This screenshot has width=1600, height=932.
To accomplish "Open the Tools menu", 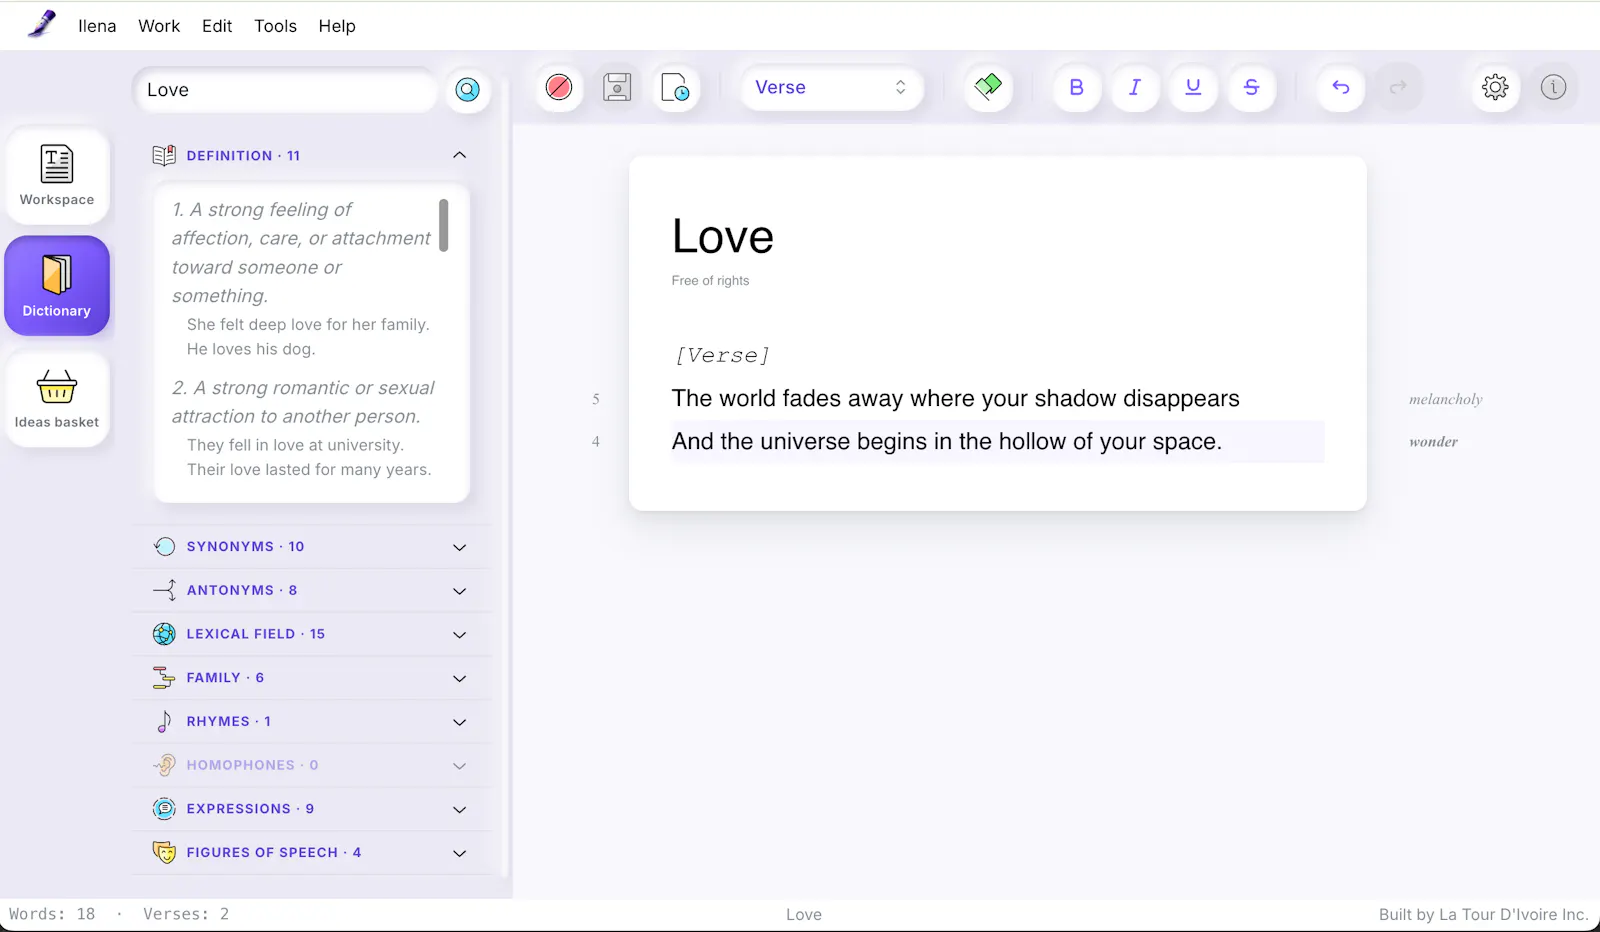I will [x=275, y=26].
